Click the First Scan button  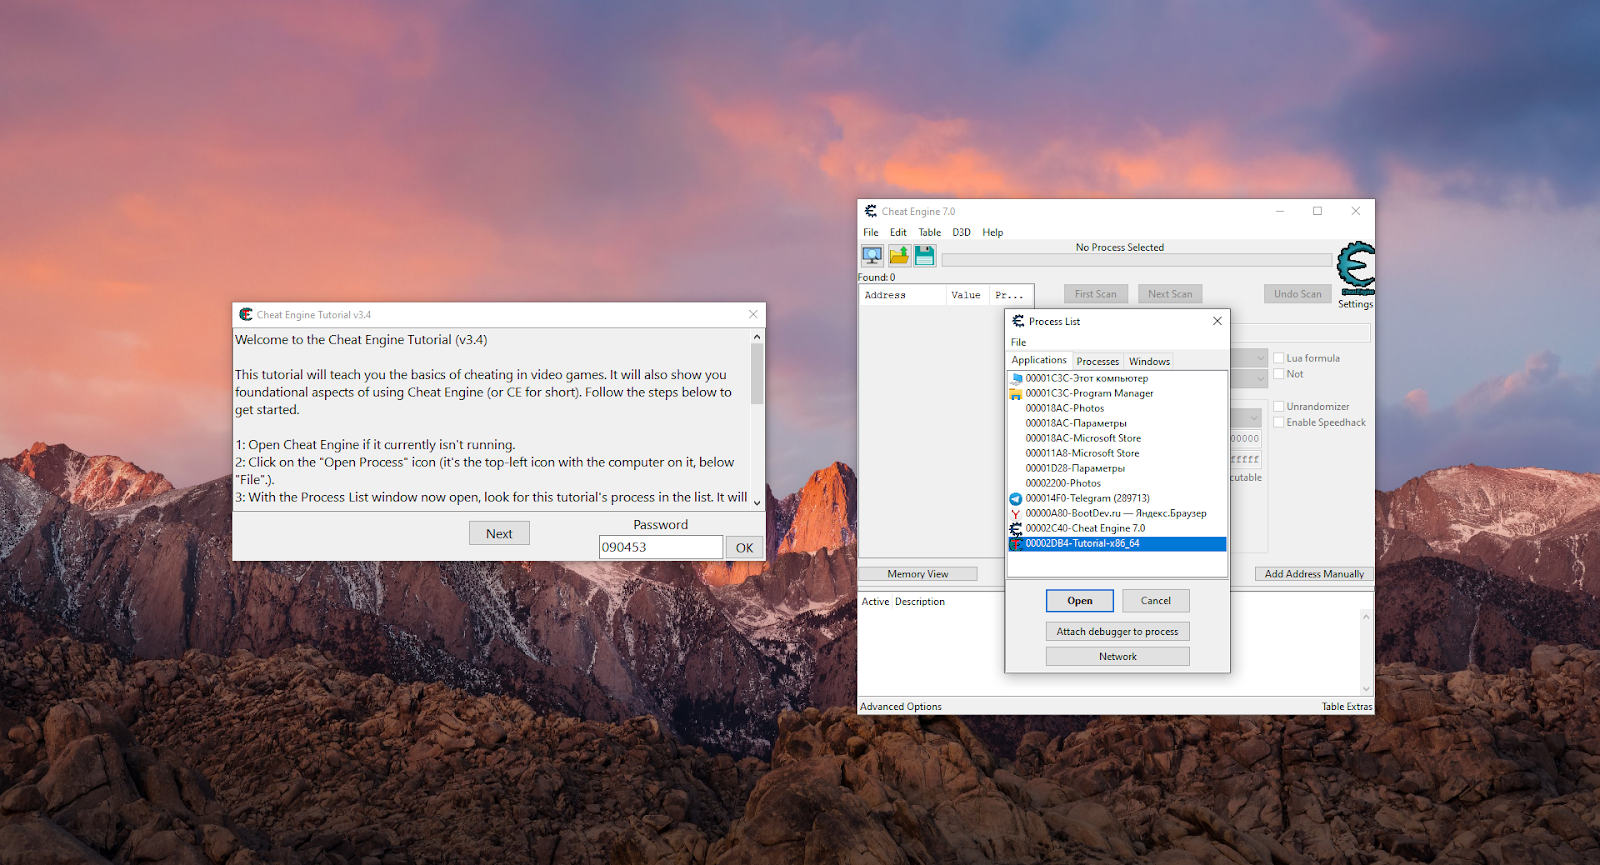click(1096, 294)
